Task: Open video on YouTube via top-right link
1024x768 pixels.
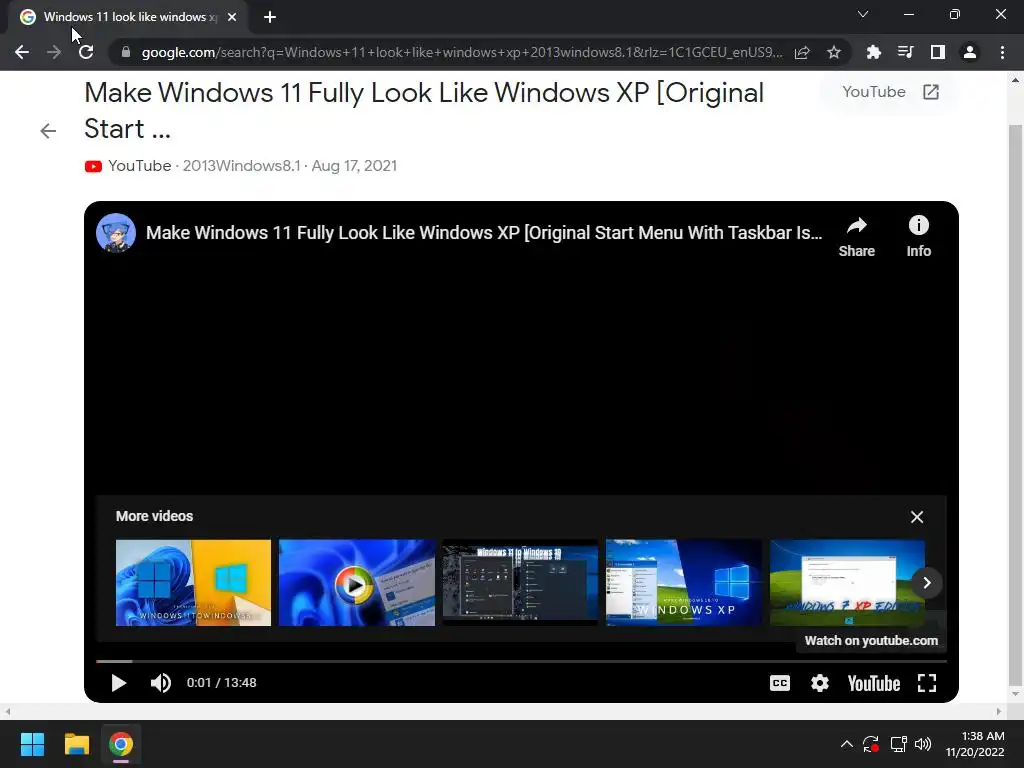Action: (890, 92)
